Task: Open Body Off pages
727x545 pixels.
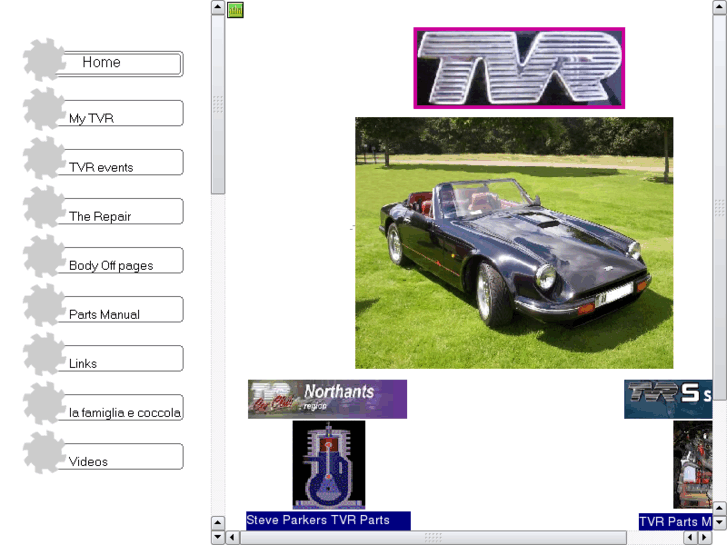Action: [x=122, y=260]
